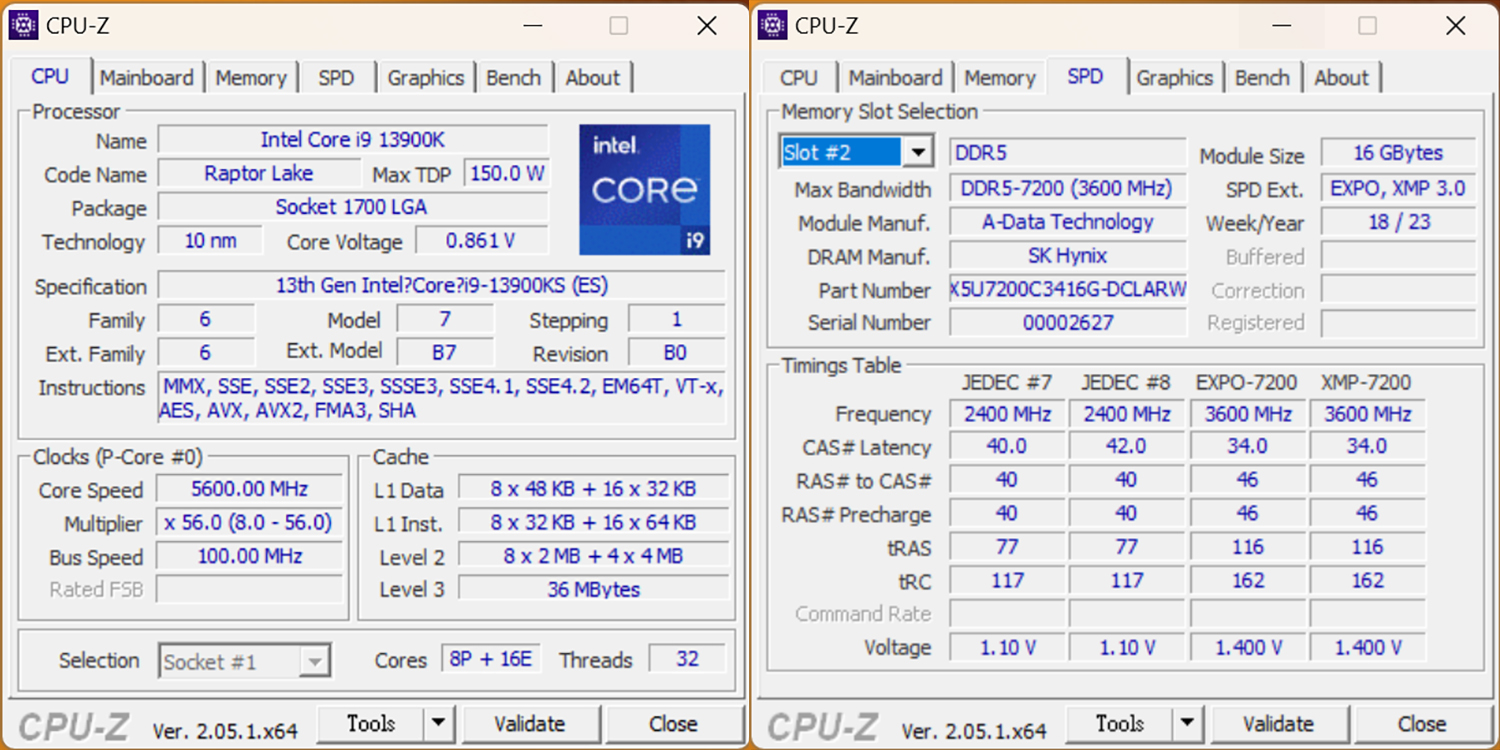The image size is (1500, 750).
Task: Click the Part Number field
Action: [x=1067, y=289]
